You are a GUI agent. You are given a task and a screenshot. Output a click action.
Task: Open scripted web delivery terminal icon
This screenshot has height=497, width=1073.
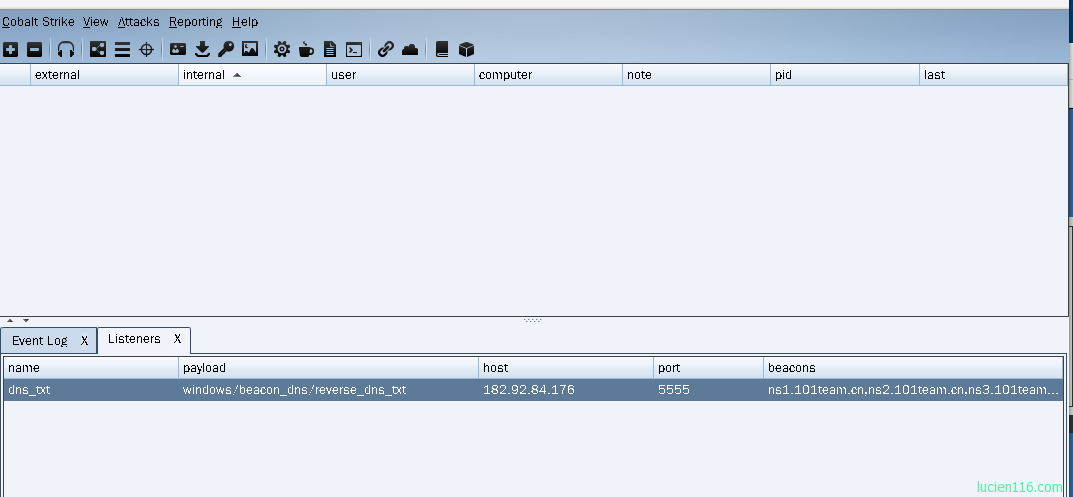click(x=354, y=49)
